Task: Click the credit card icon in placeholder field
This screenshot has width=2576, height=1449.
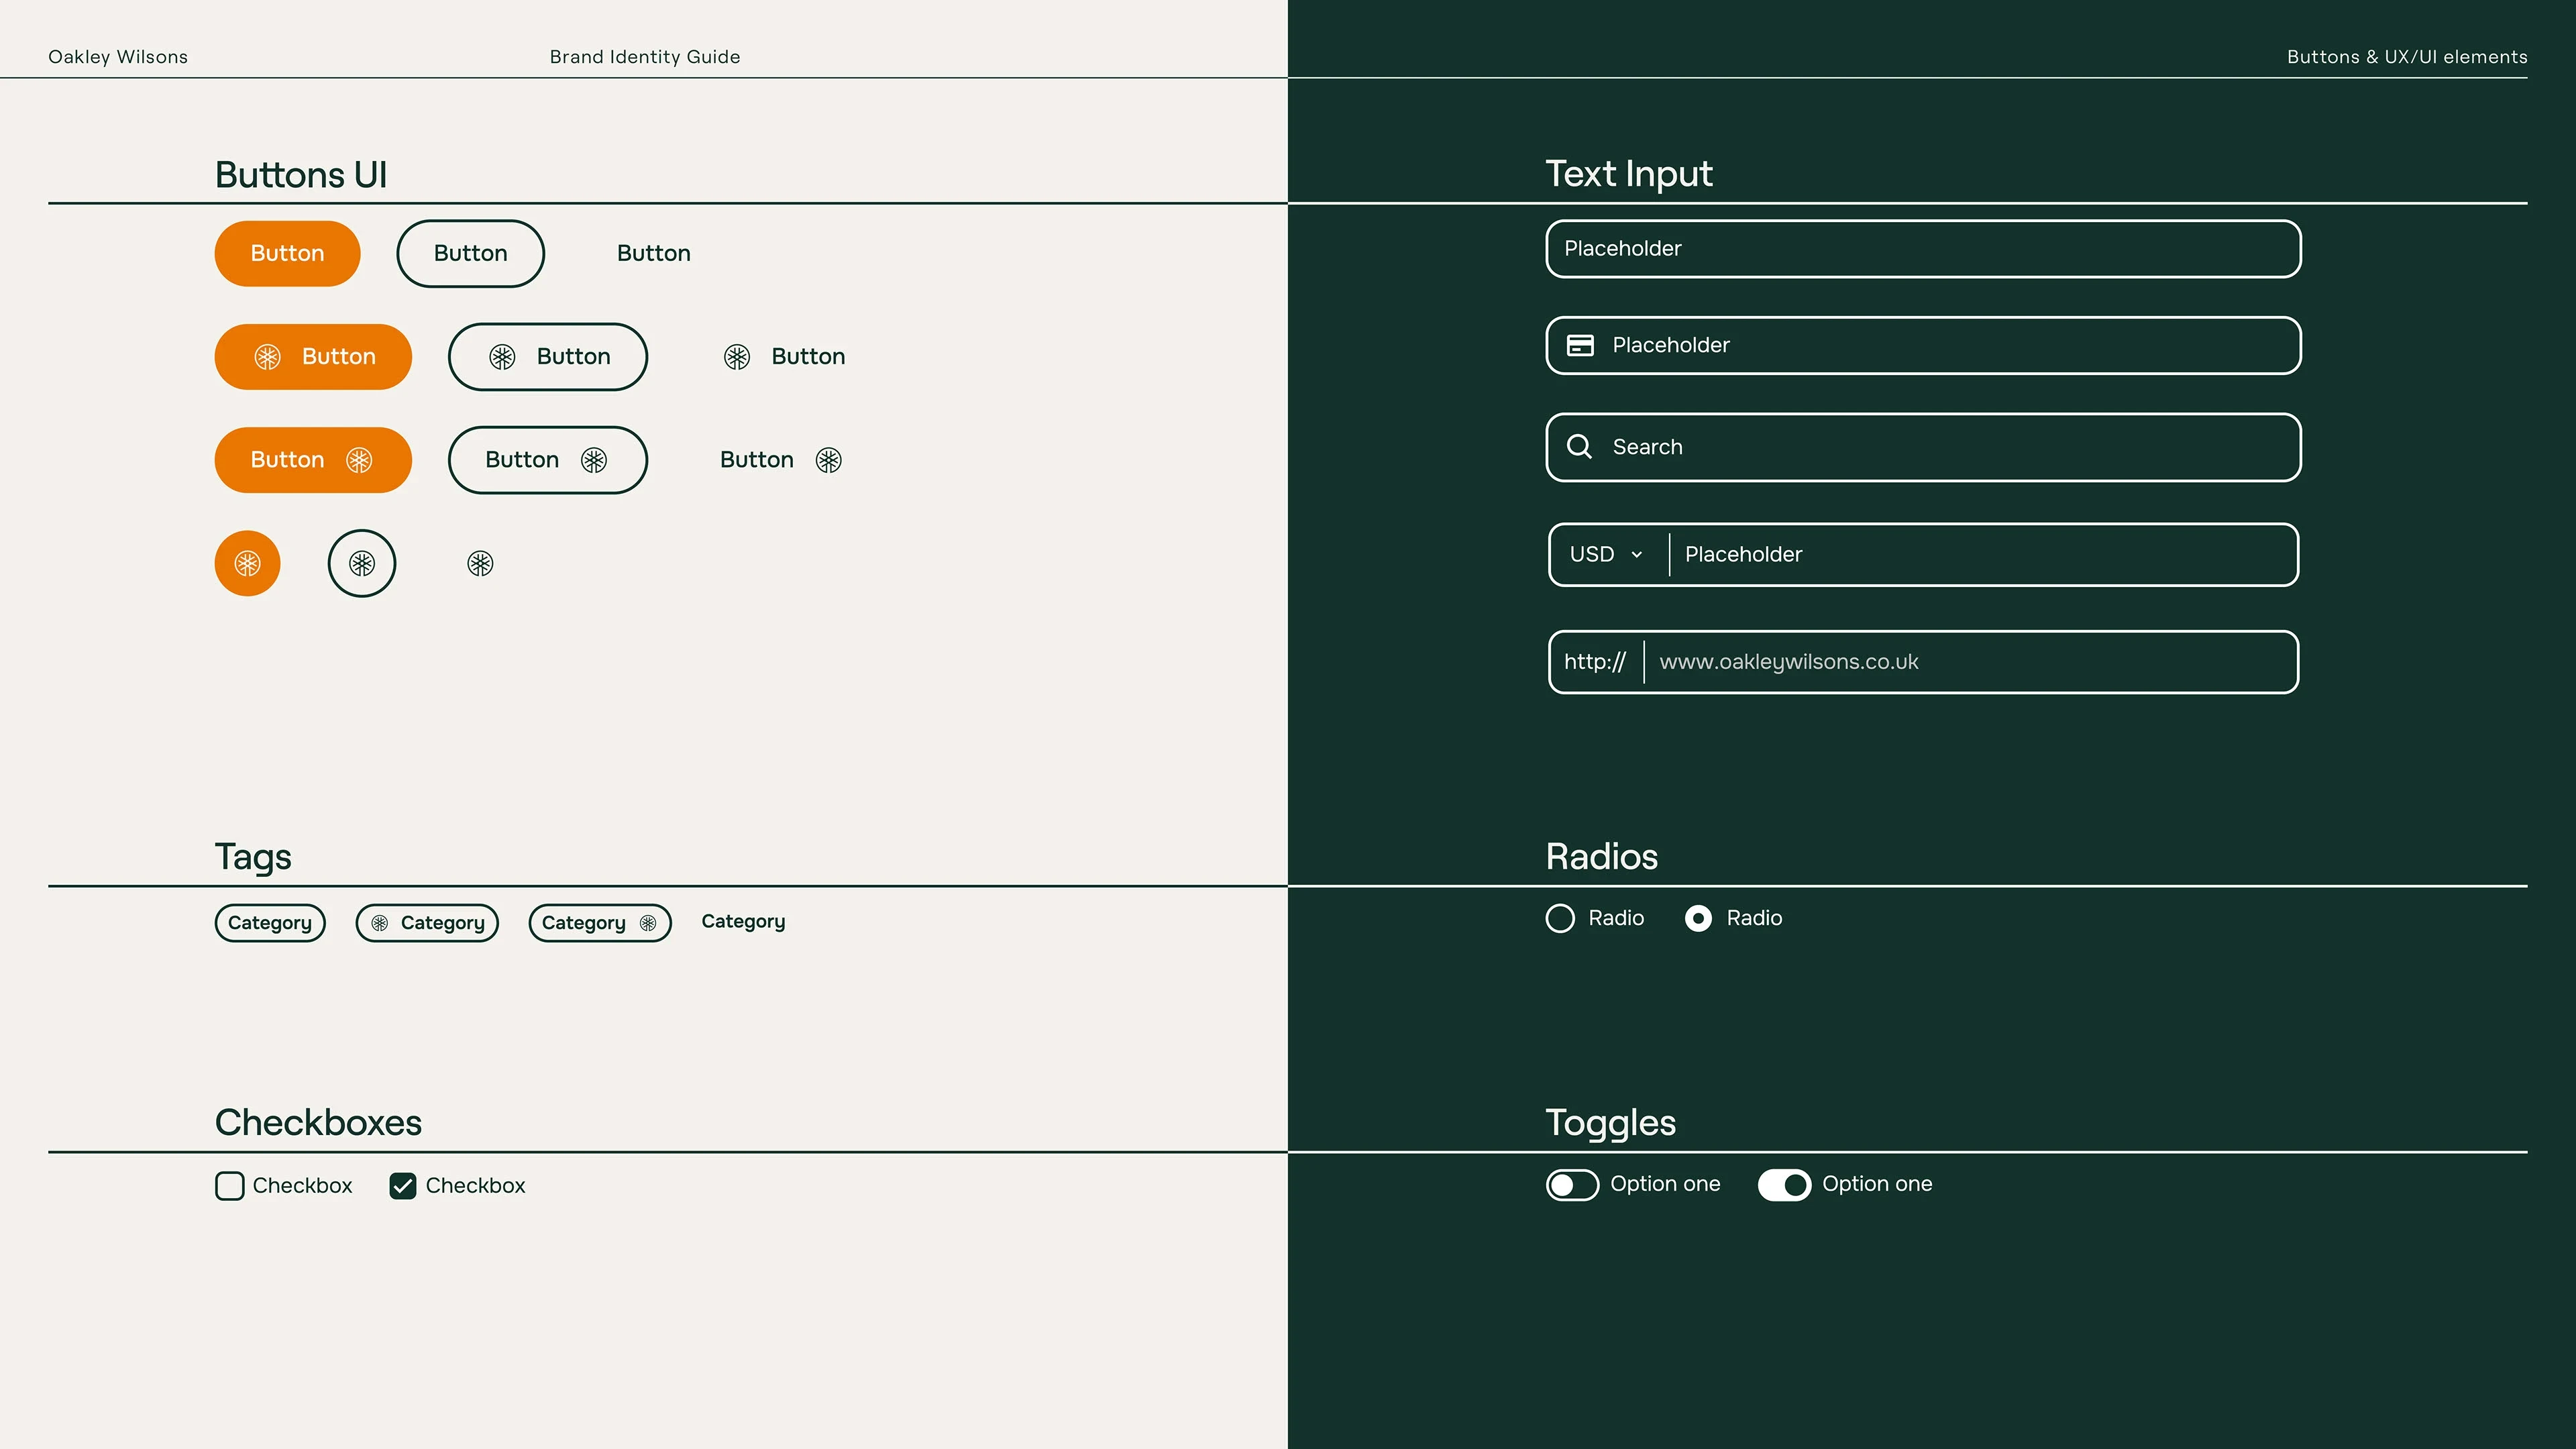Action: pos(1580,345)
